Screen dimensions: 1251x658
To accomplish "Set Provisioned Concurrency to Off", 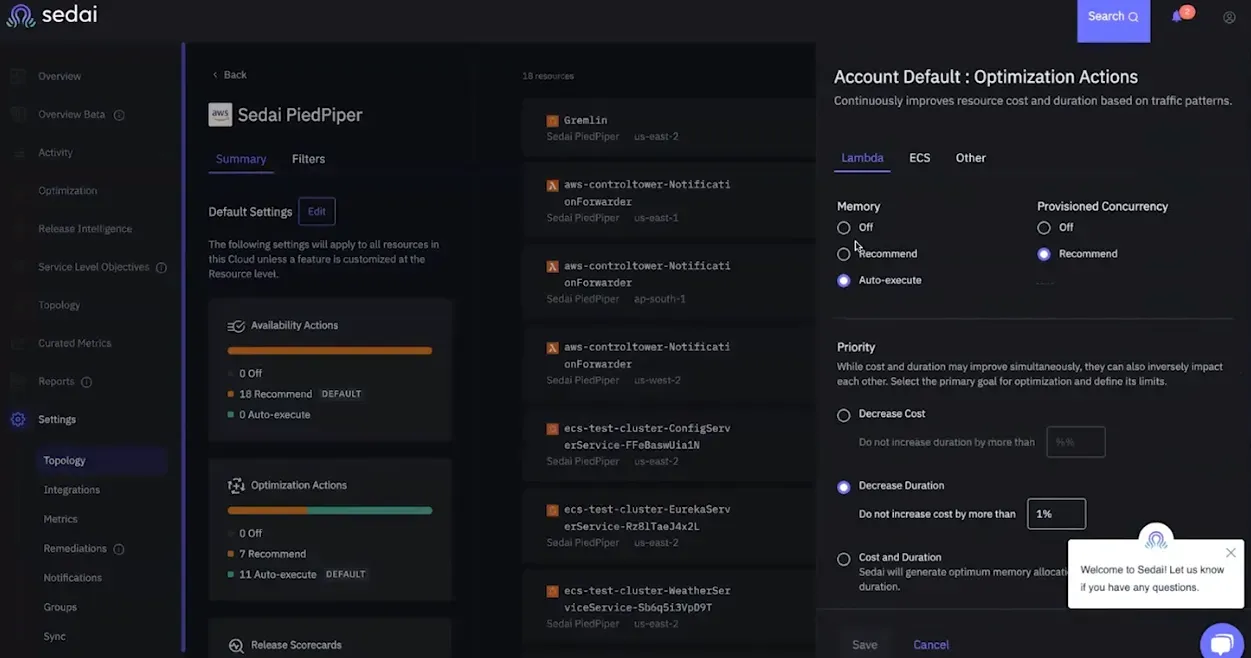I will (1044, 228).
